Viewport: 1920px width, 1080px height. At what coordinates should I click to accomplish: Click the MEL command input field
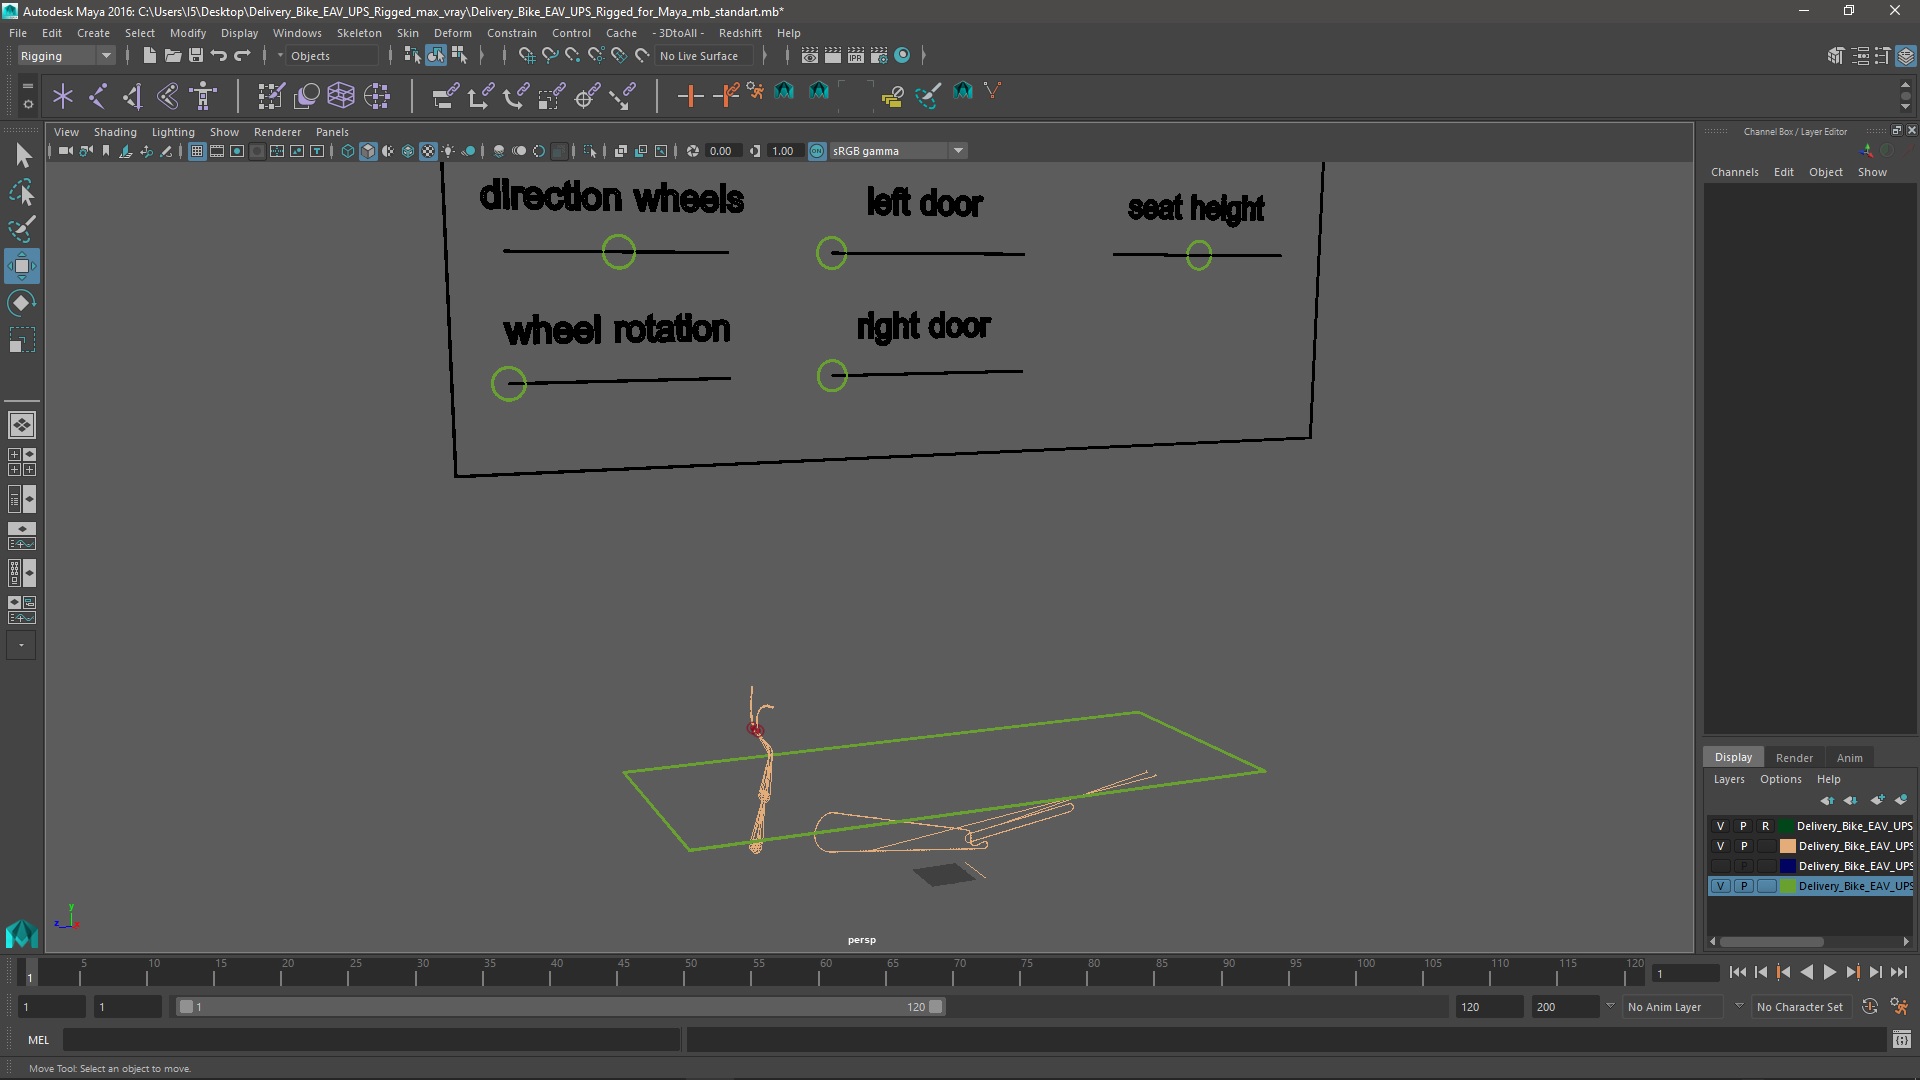pyautogui.click(x=370, y=1040)
